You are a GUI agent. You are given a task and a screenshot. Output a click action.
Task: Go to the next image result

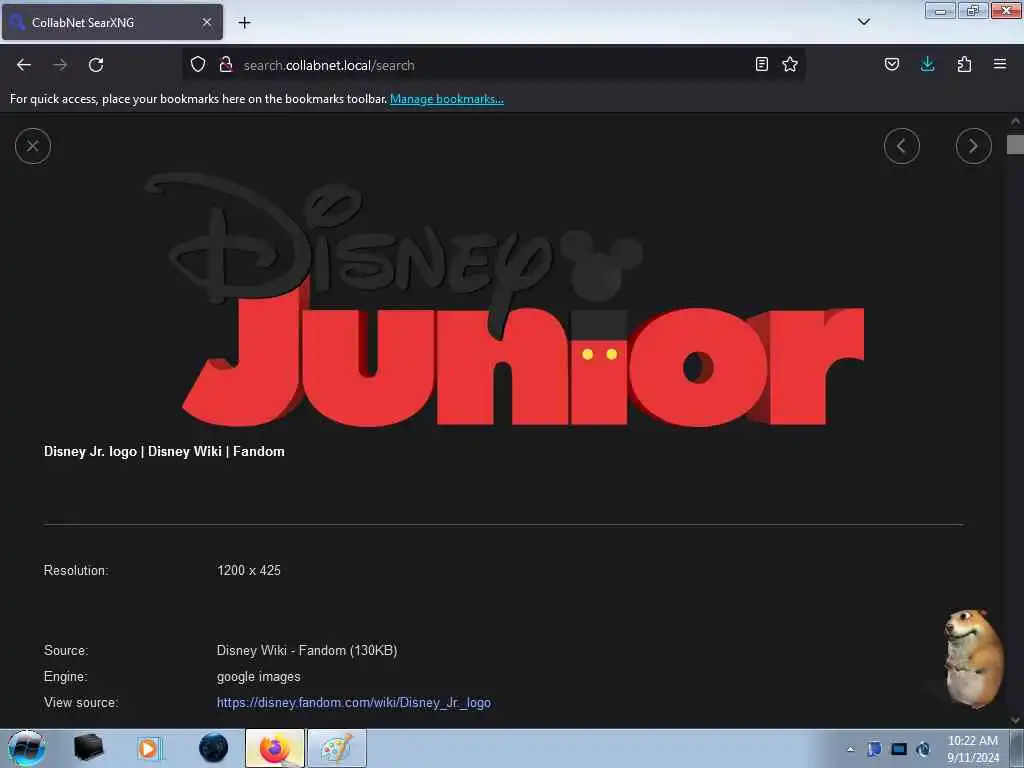(x=973, y=146)
